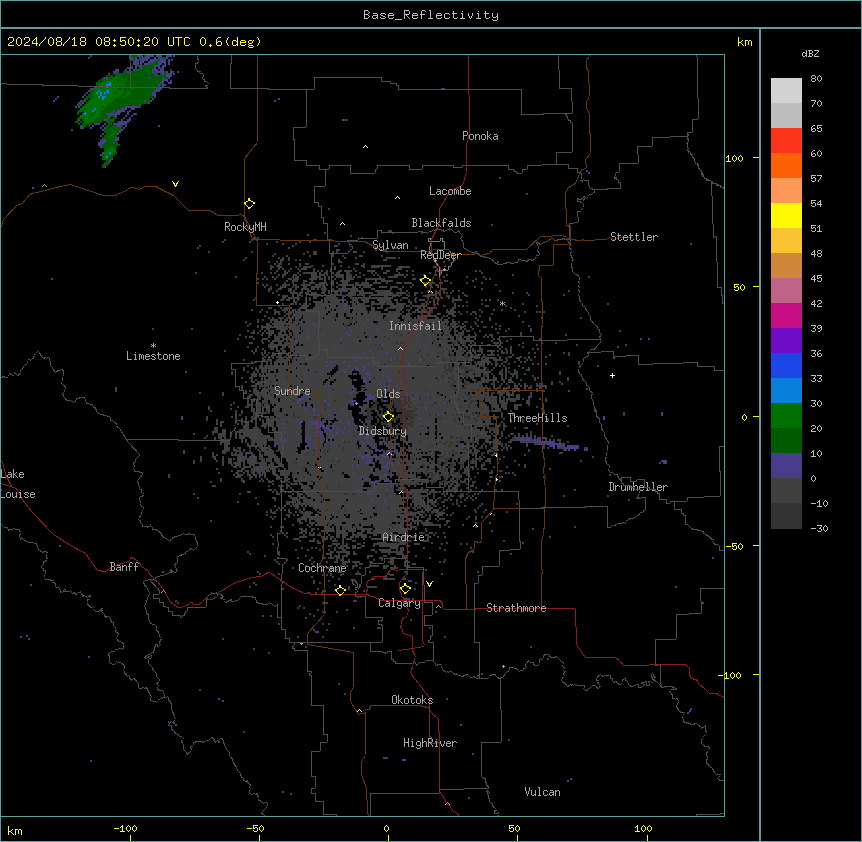Viewport: 862px width, 842px height.
Task: Click the Okotoks town label
Action: [x=412, y=700]
